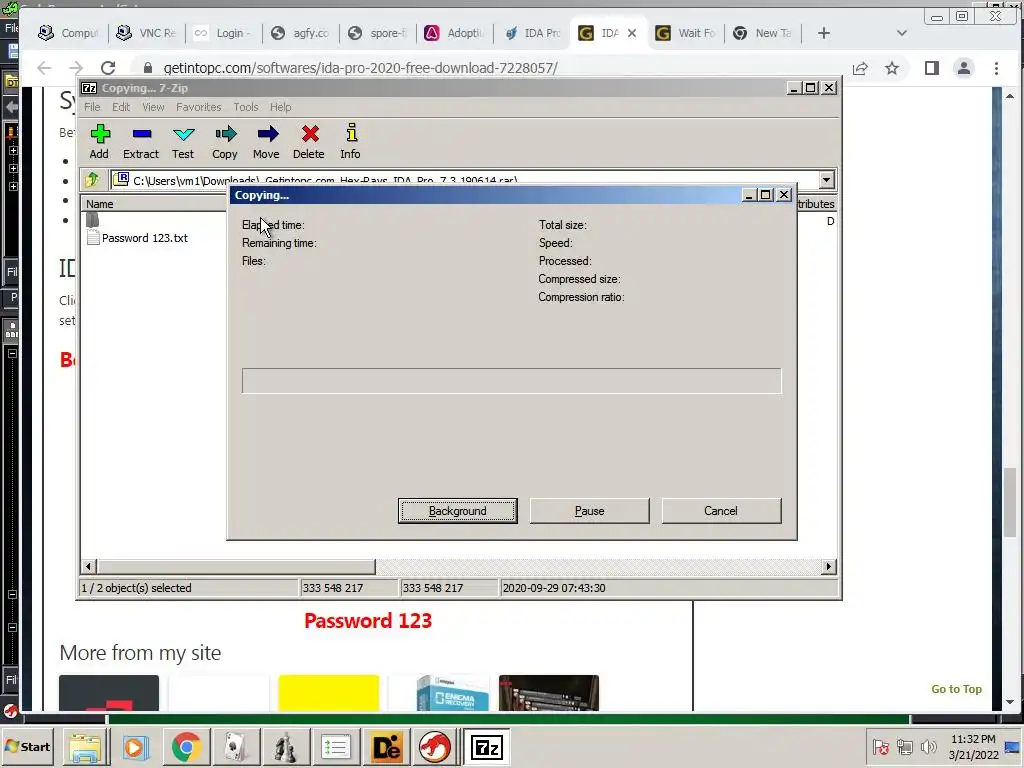Click the Move toolbar icon
Screen dimensions: 1024x768
coord(266,142)
